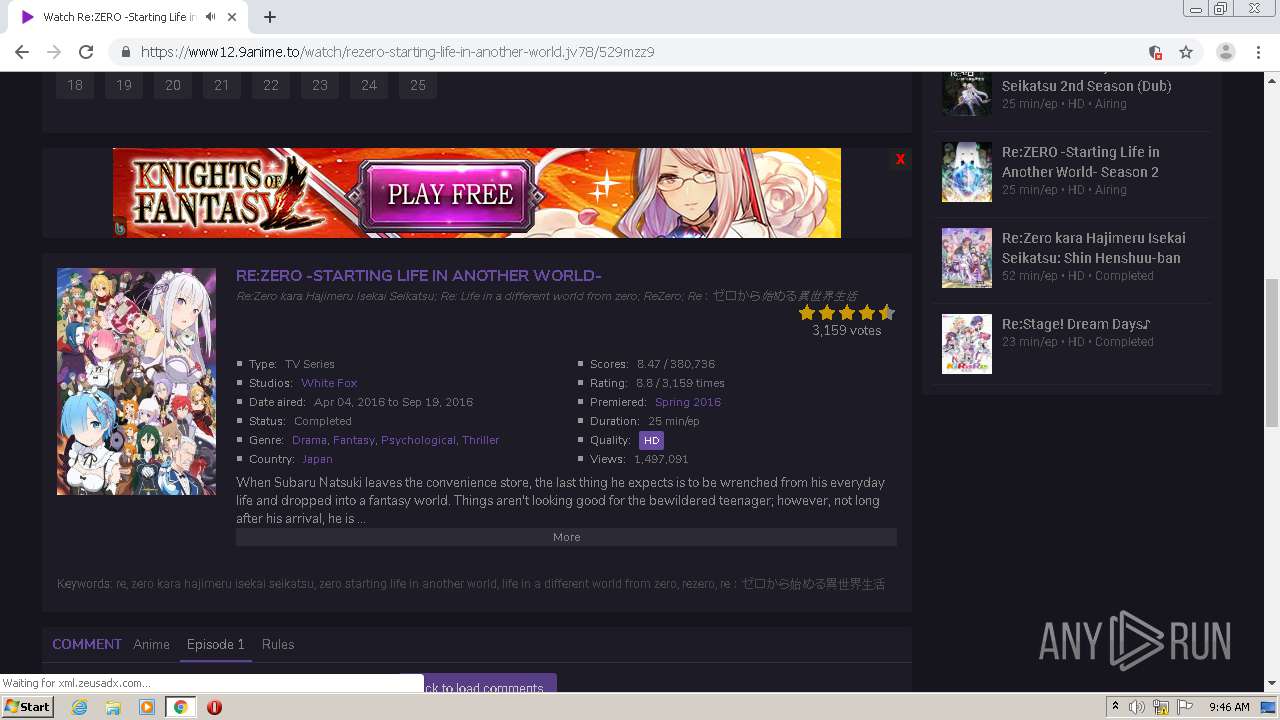Viewport: 1280px width, 720px height.
Task: Open the Japan country link
Action: pos(317,459)
